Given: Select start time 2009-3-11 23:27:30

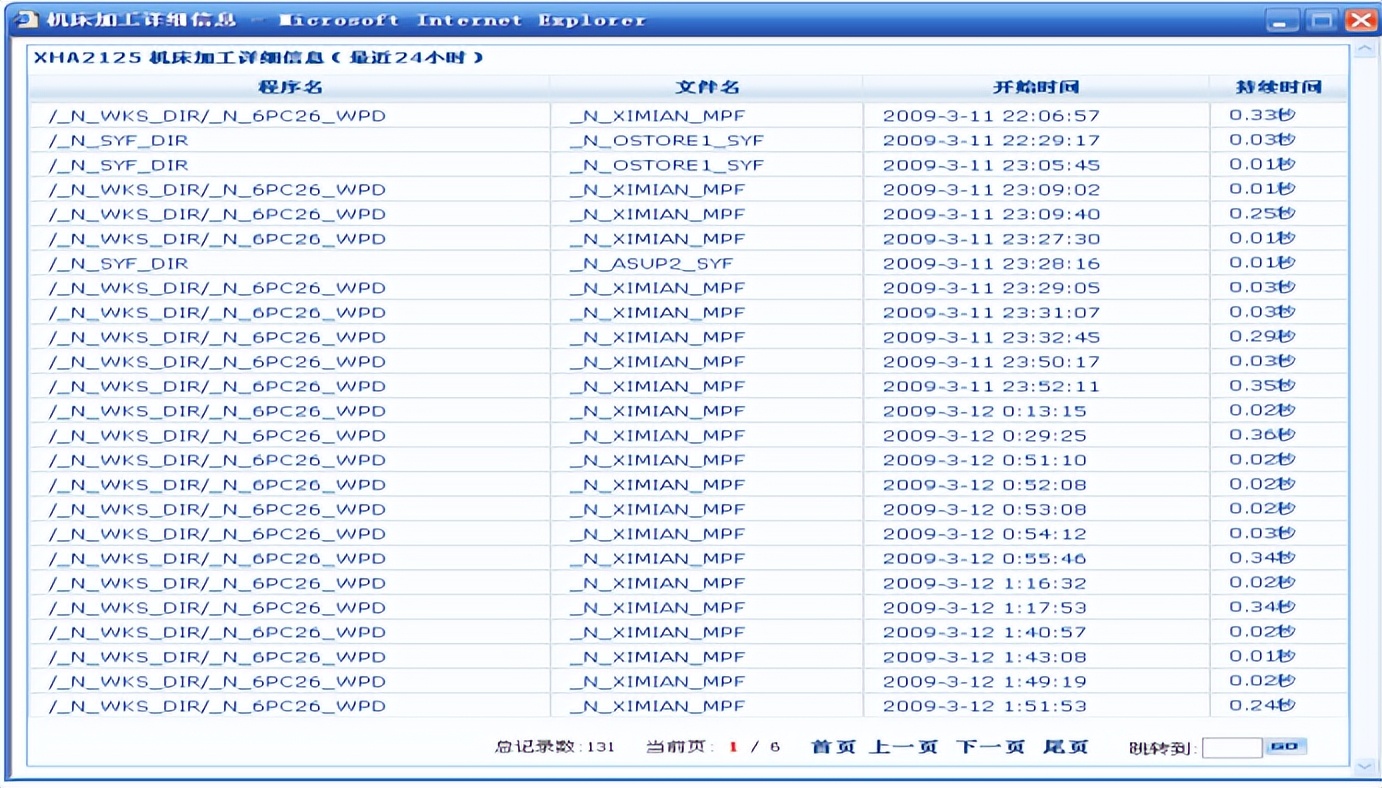Looking at the screenshot, I should 991,239.
